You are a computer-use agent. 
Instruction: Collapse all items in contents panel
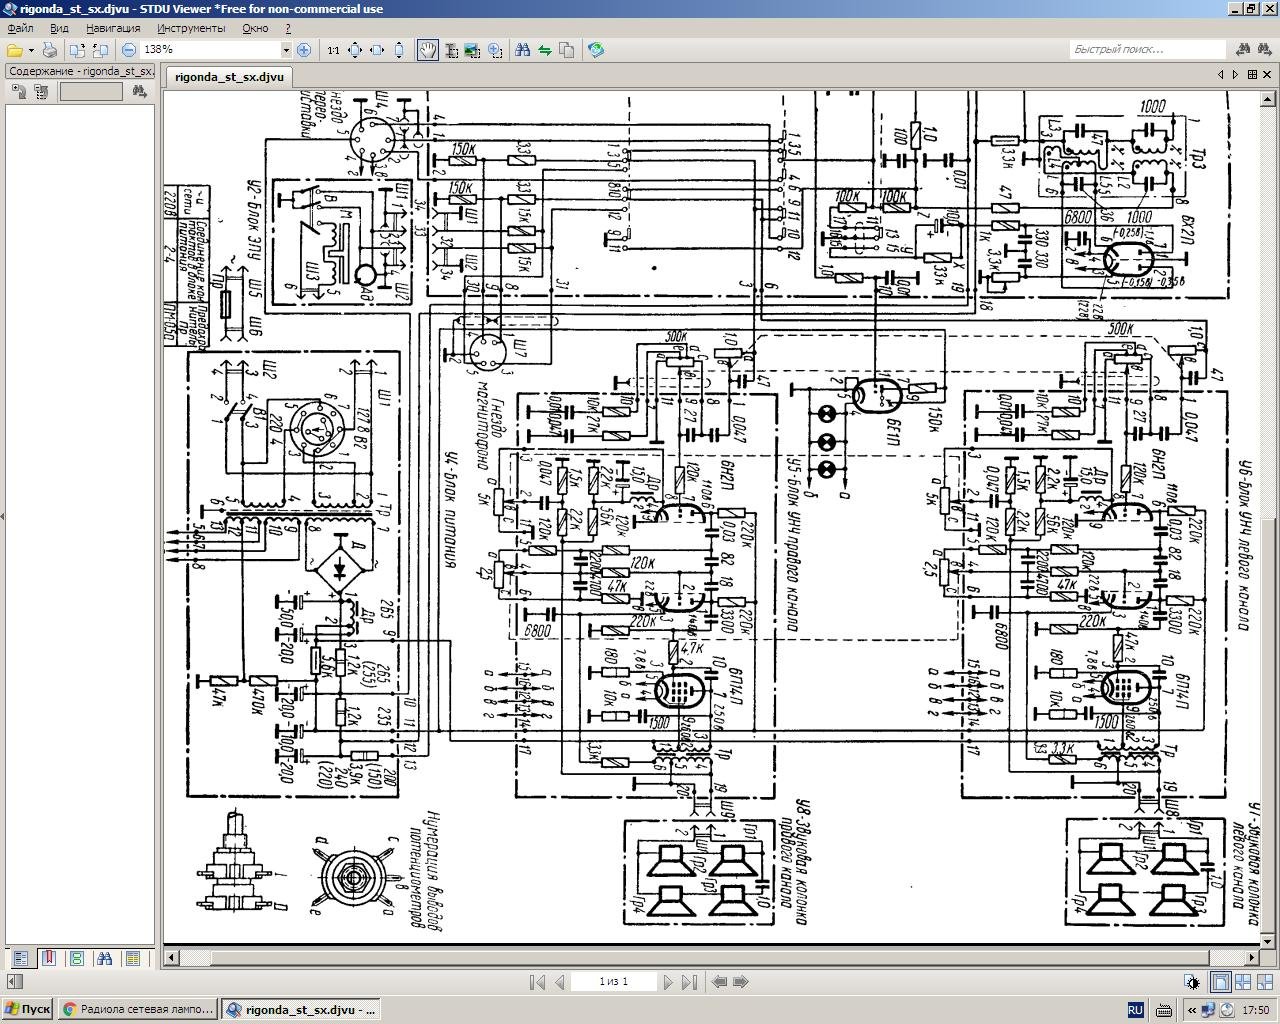41,92
